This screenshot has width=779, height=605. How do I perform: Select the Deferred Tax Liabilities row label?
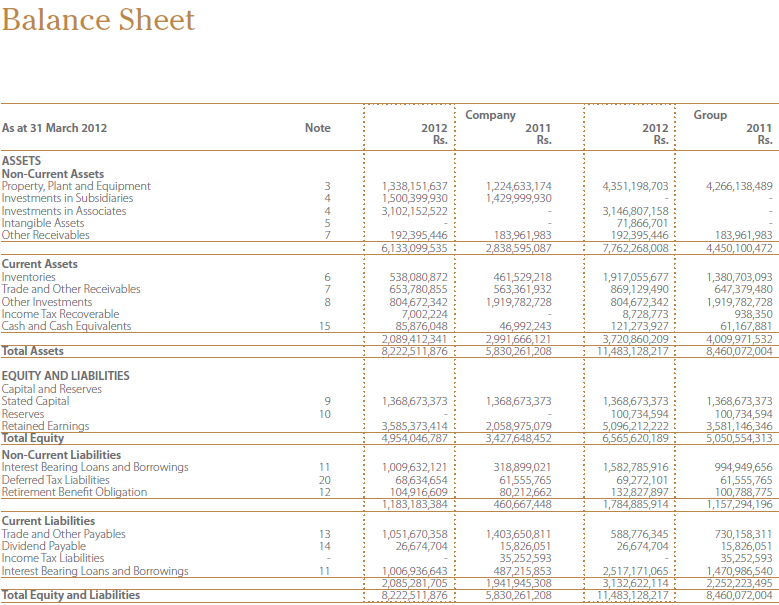[x=56, y=480]
